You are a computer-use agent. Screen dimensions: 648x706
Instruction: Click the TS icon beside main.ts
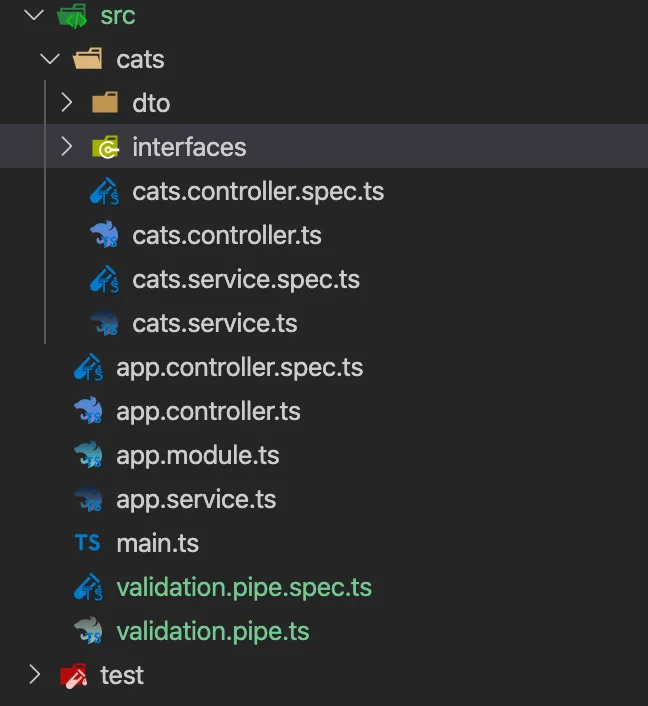click(x=87, y=543)
